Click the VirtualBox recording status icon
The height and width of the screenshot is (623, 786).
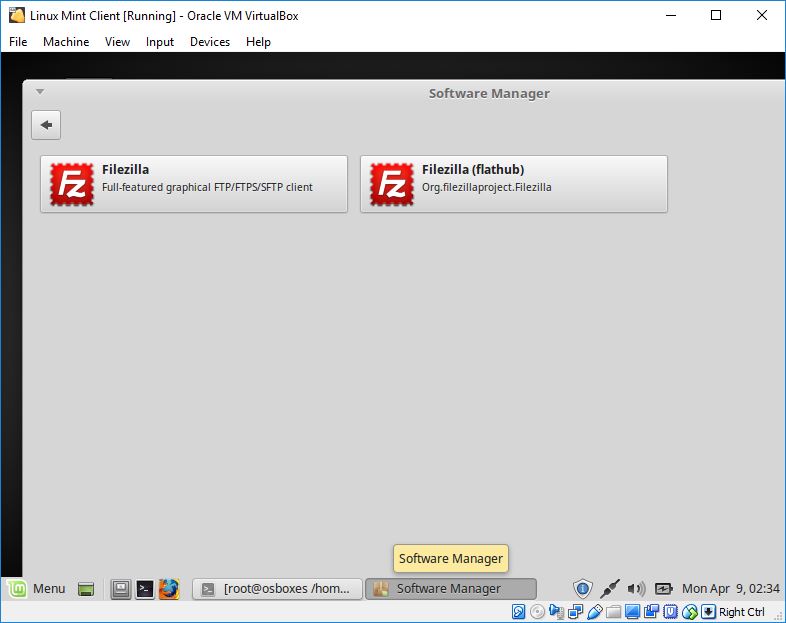point(652,612)
